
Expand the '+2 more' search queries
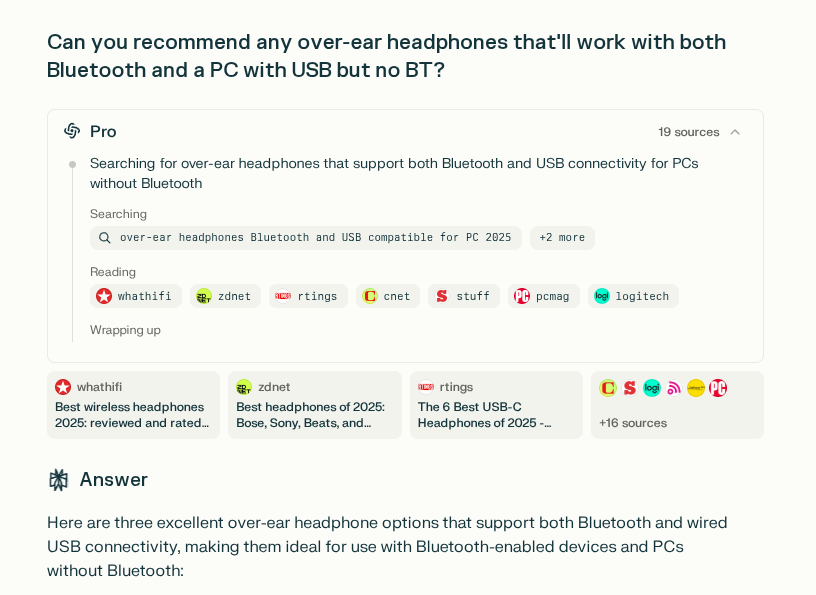point(564,237)
